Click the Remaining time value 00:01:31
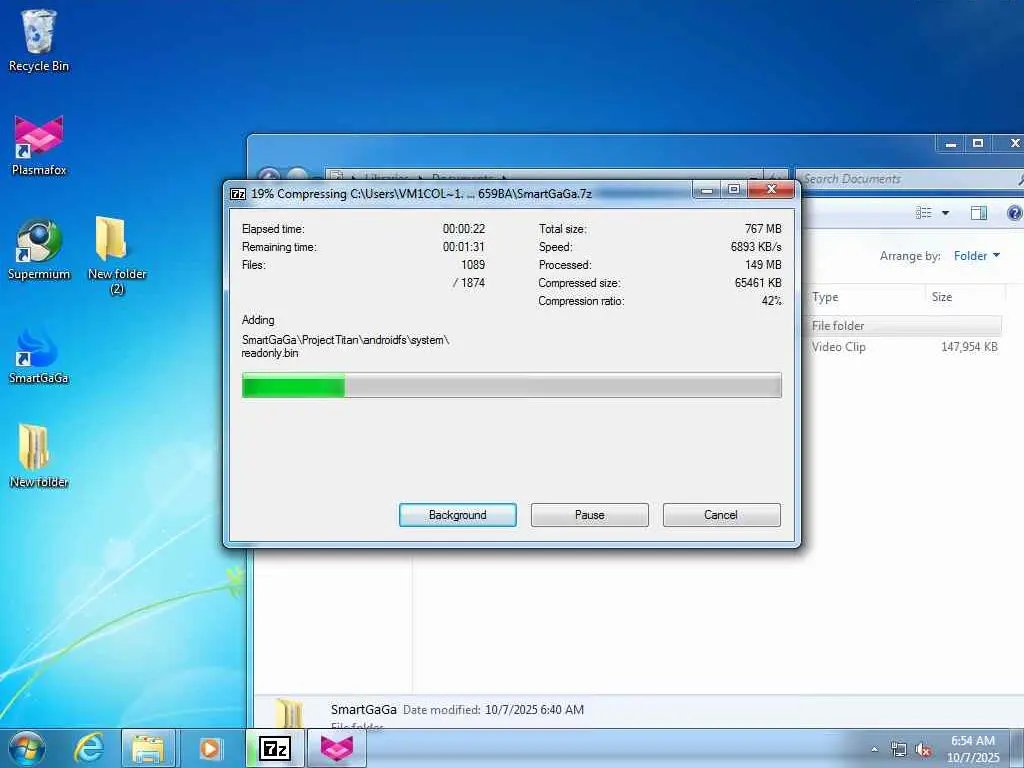The image size is (1024, 768). [464, 247]
